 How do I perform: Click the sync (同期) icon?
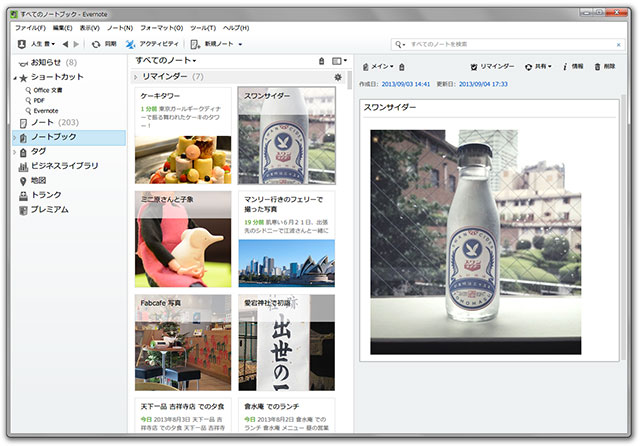point(96,44)
